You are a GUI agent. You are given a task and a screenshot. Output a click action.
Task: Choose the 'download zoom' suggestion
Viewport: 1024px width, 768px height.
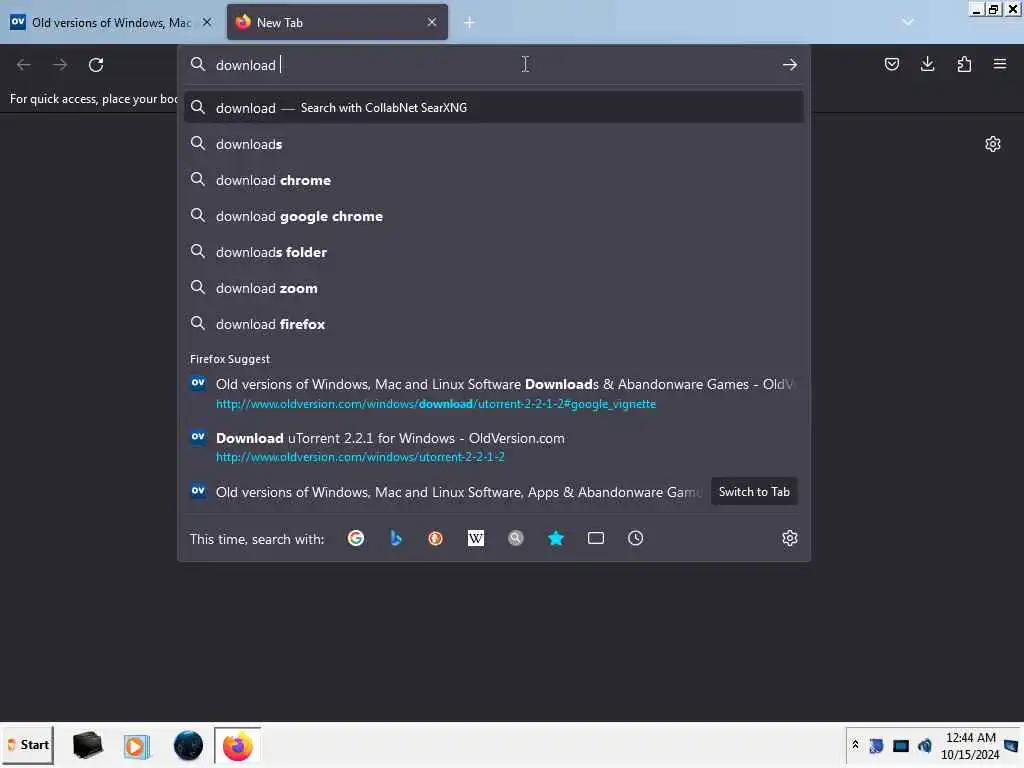click(x=494, y=288)
